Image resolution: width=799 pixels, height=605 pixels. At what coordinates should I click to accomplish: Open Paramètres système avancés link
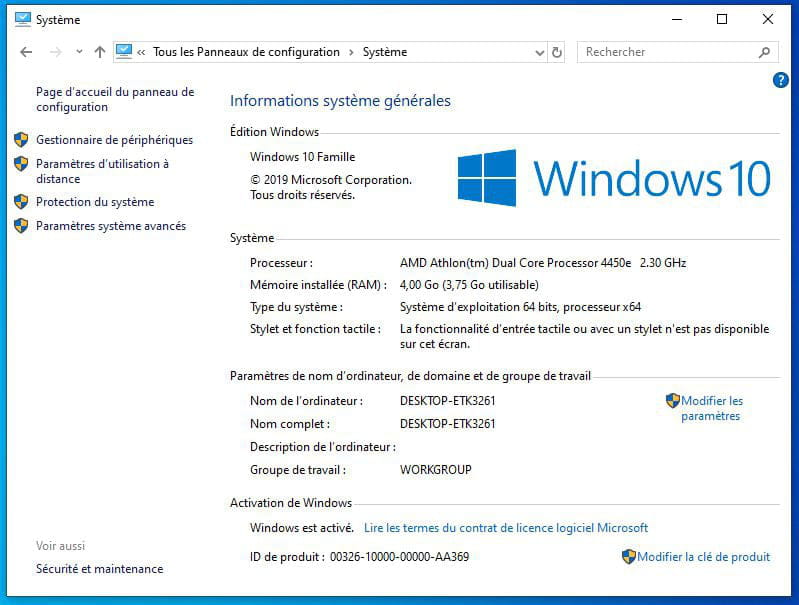pyautogui.click(x=111, y=226)
